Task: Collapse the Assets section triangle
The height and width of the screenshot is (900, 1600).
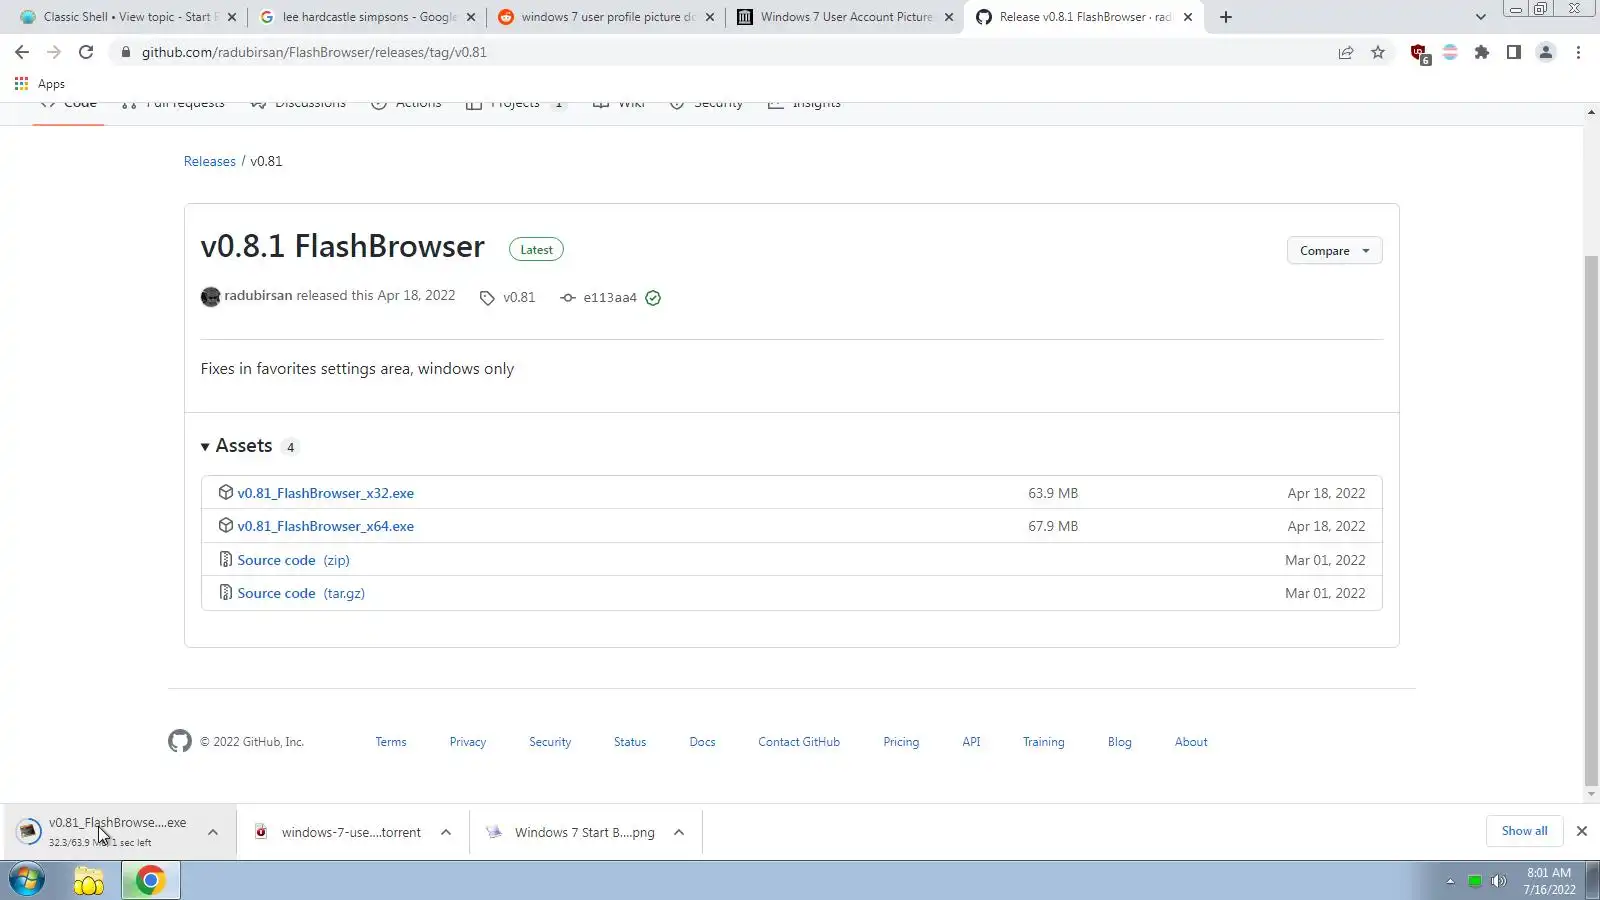Action: [x=205, y=447]
